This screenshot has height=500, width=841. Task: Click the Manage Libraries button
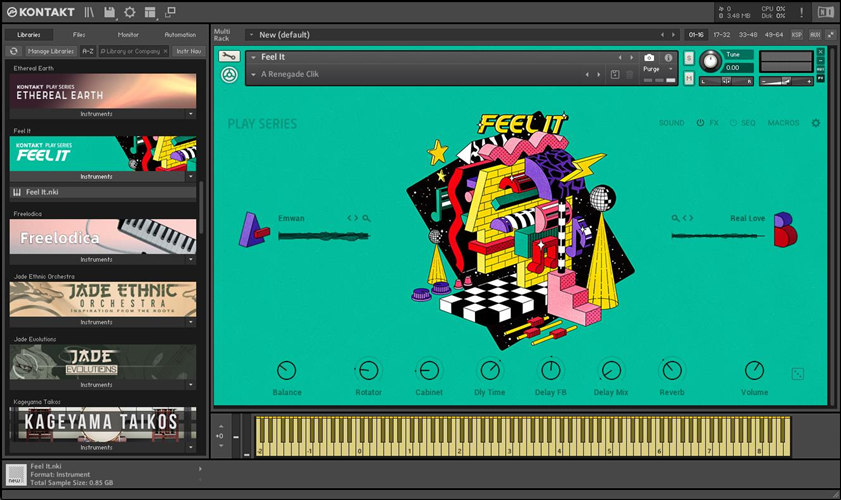(x=51, y=50)
